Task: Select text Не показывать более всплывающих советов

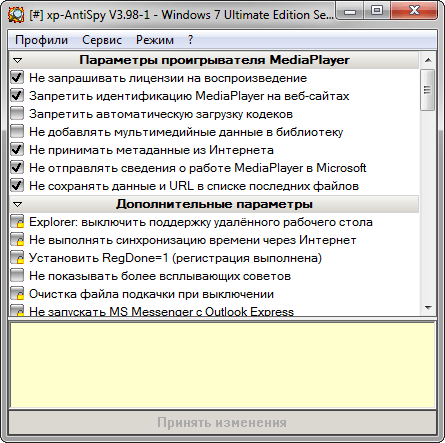Action: [x=160, y=276]
